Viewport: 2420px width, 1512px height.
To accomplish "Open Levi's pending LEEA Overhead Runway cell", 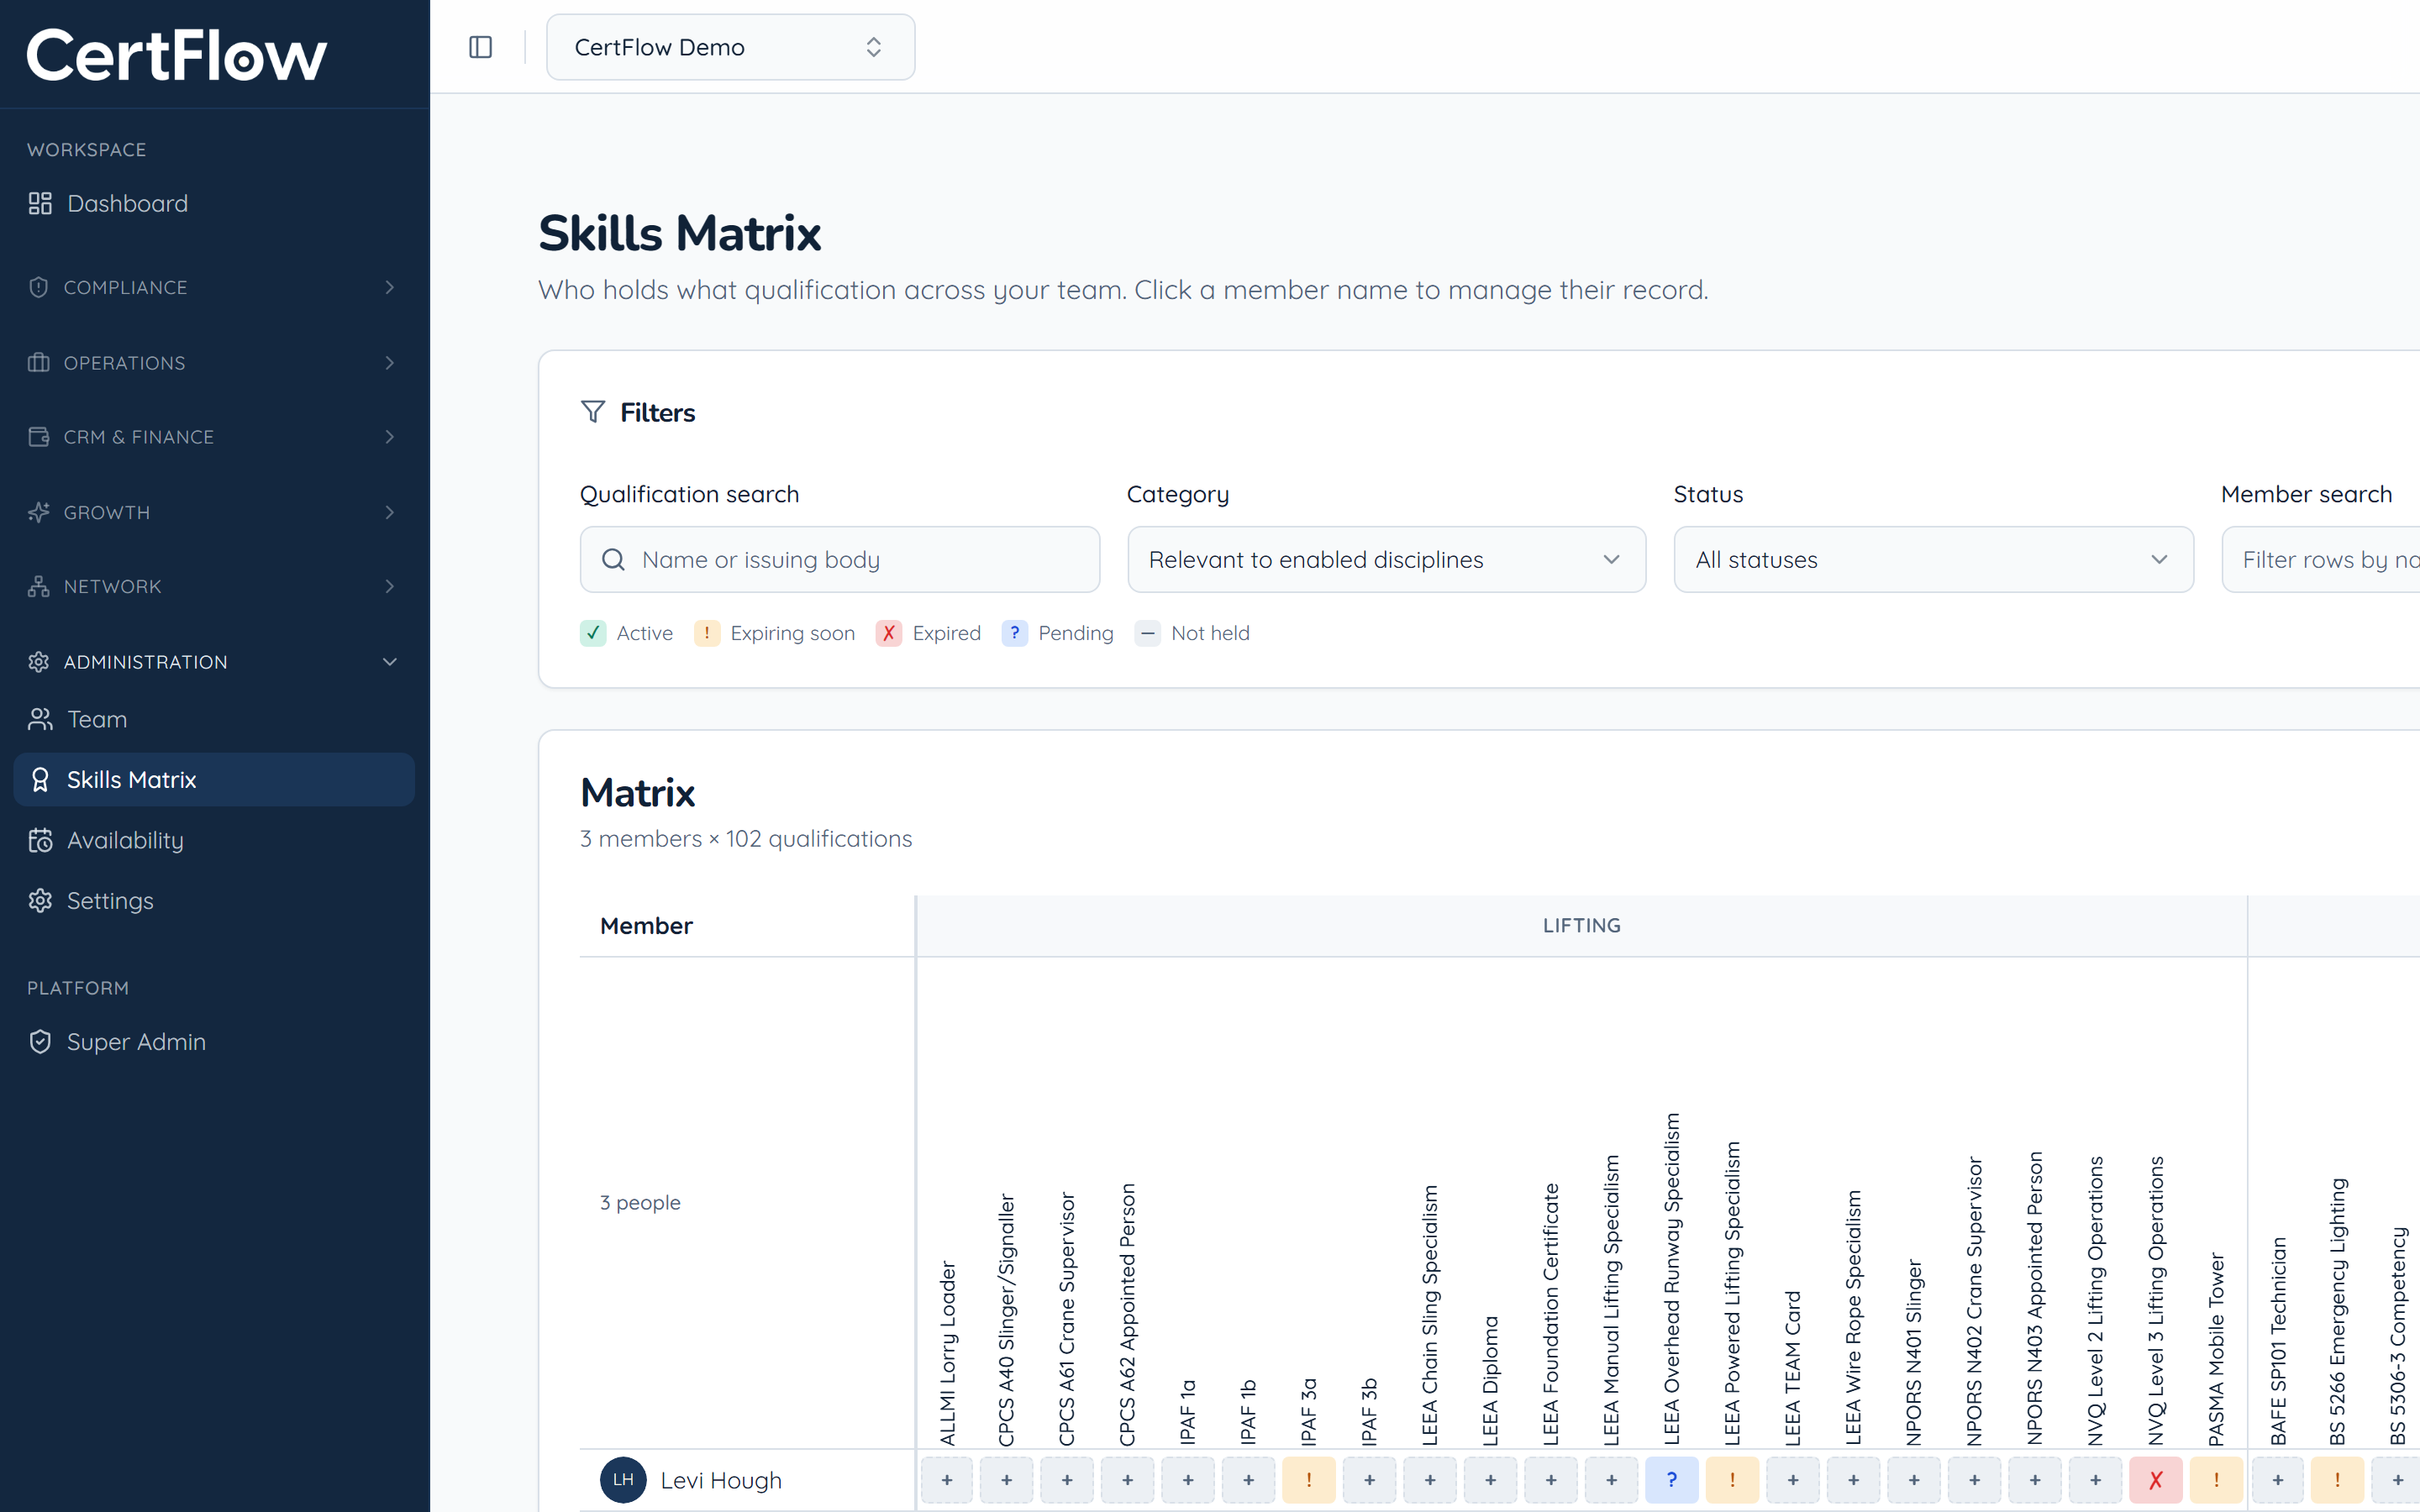I will tap(1672, 1480).
